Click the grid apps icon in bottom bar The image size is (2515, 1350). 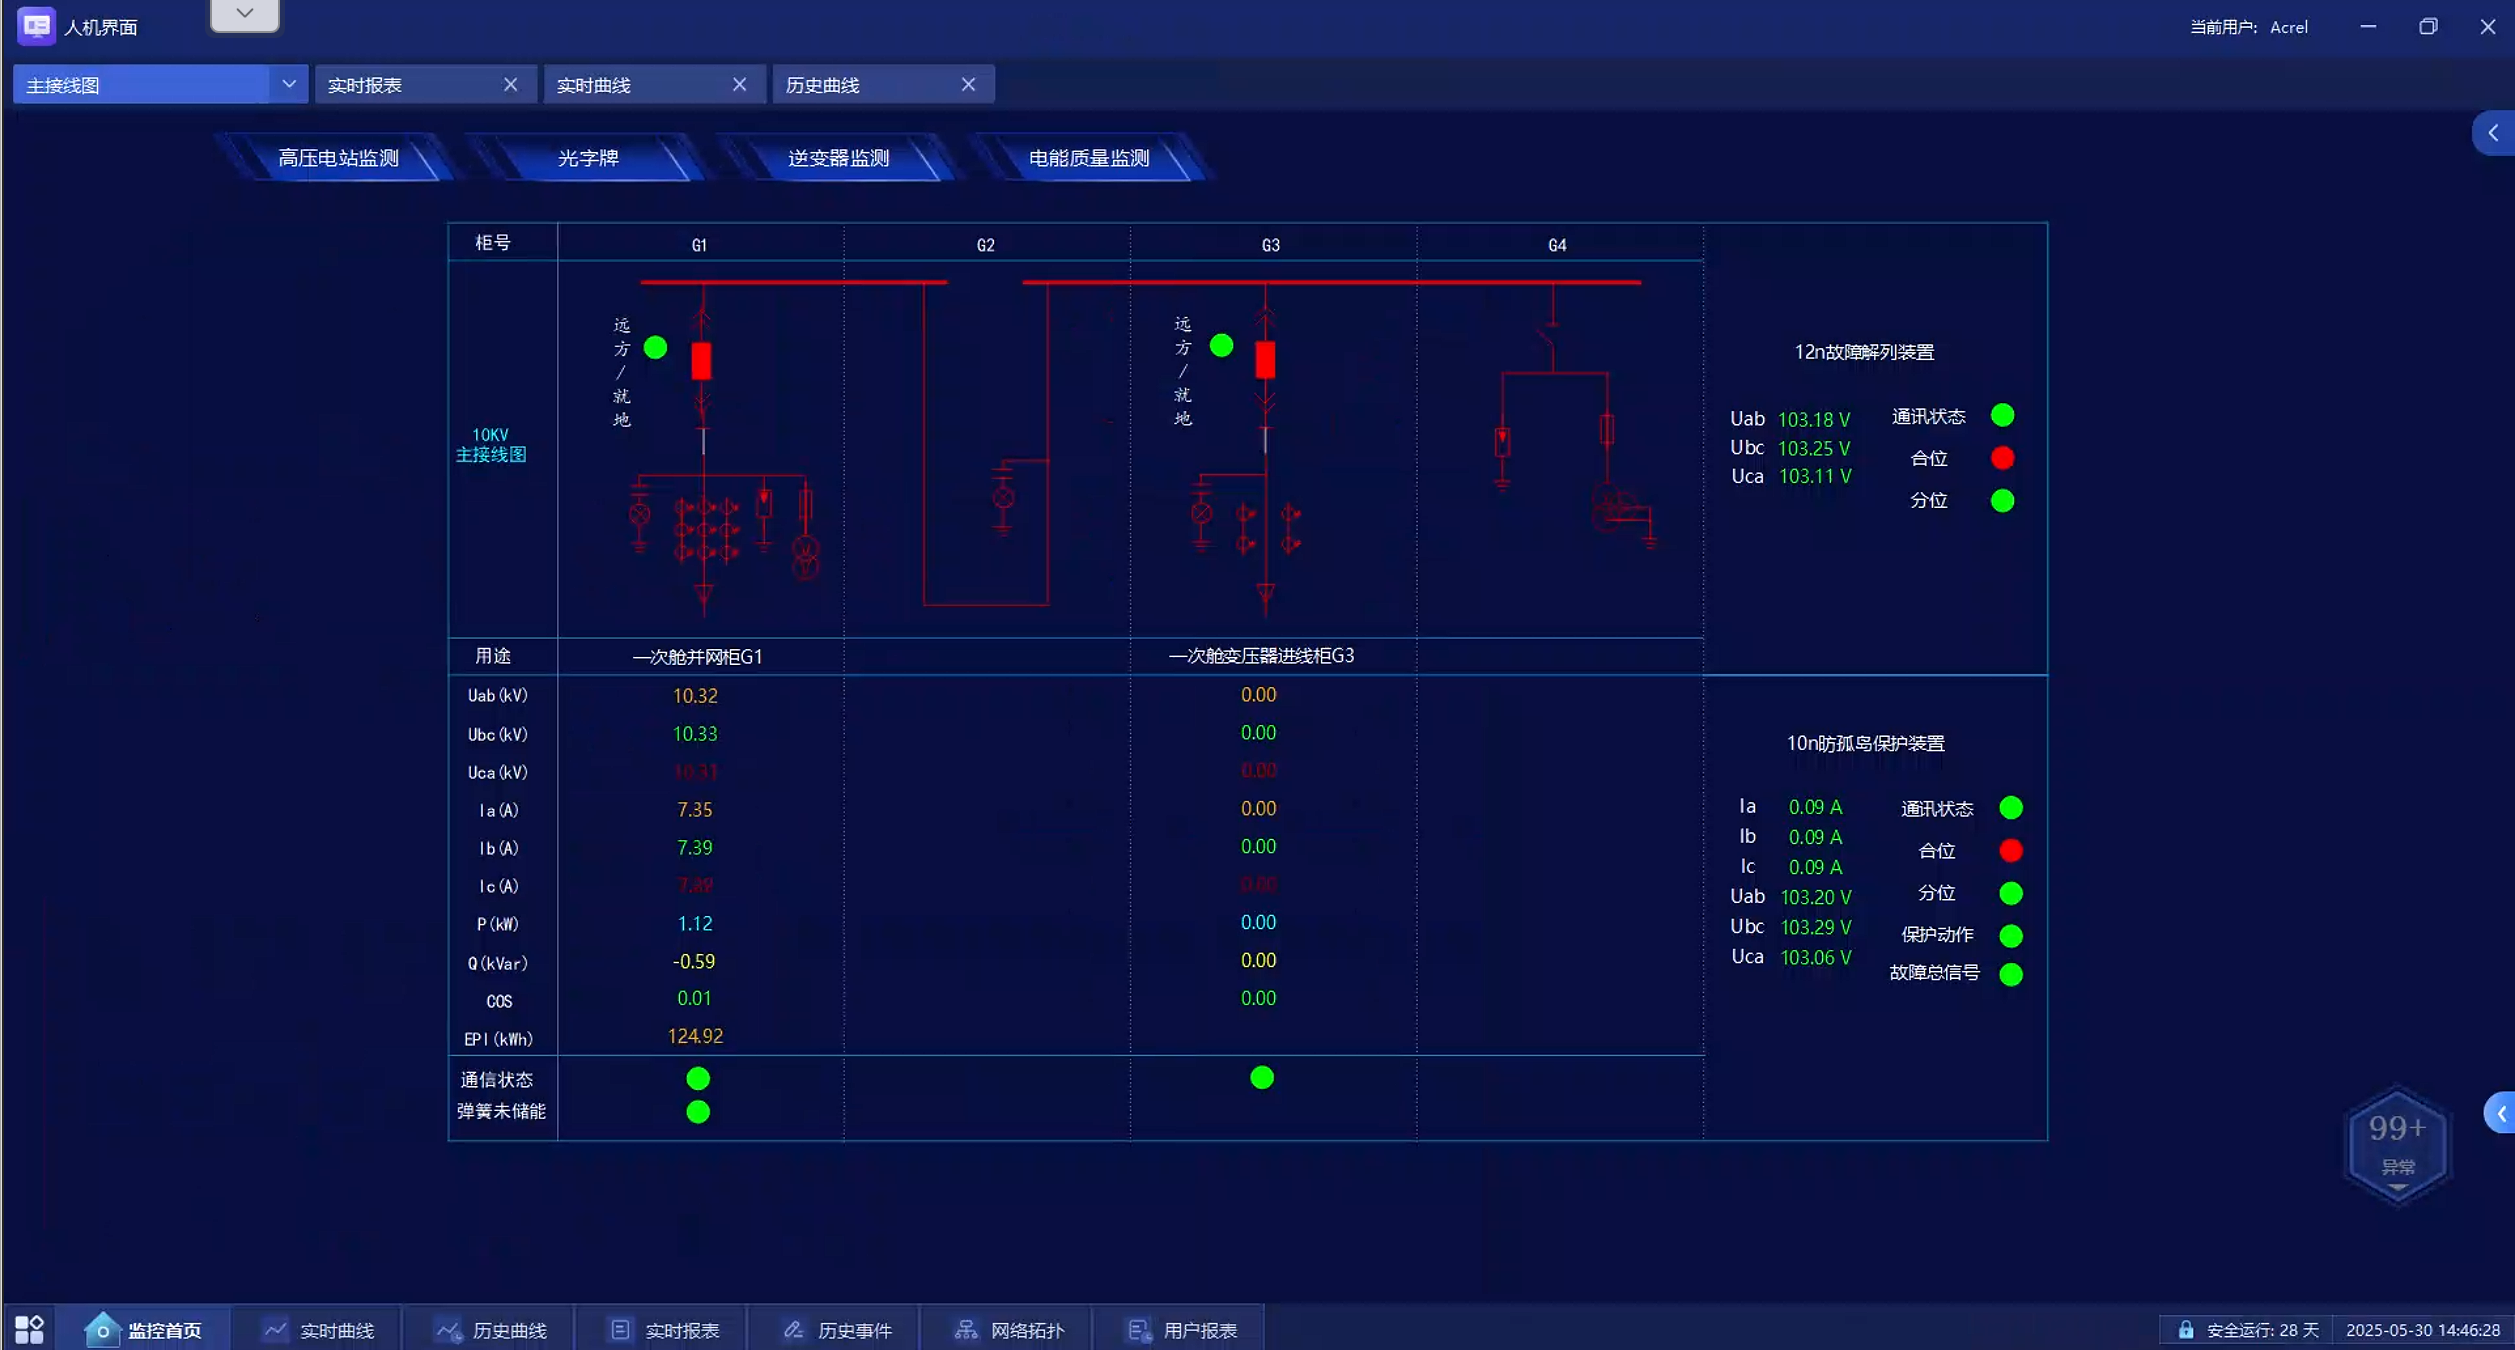point(29,1329)
